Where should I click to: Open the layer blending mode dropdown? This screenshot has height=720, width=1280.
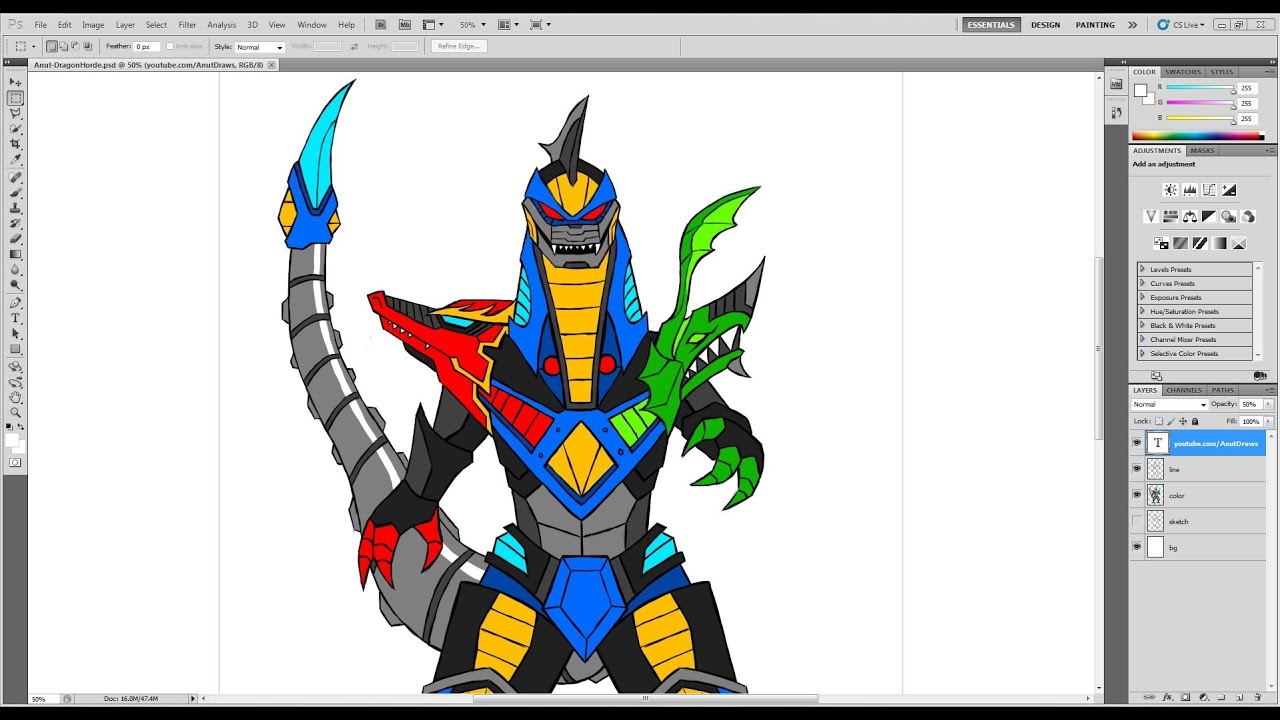(x=1168, y=404)
